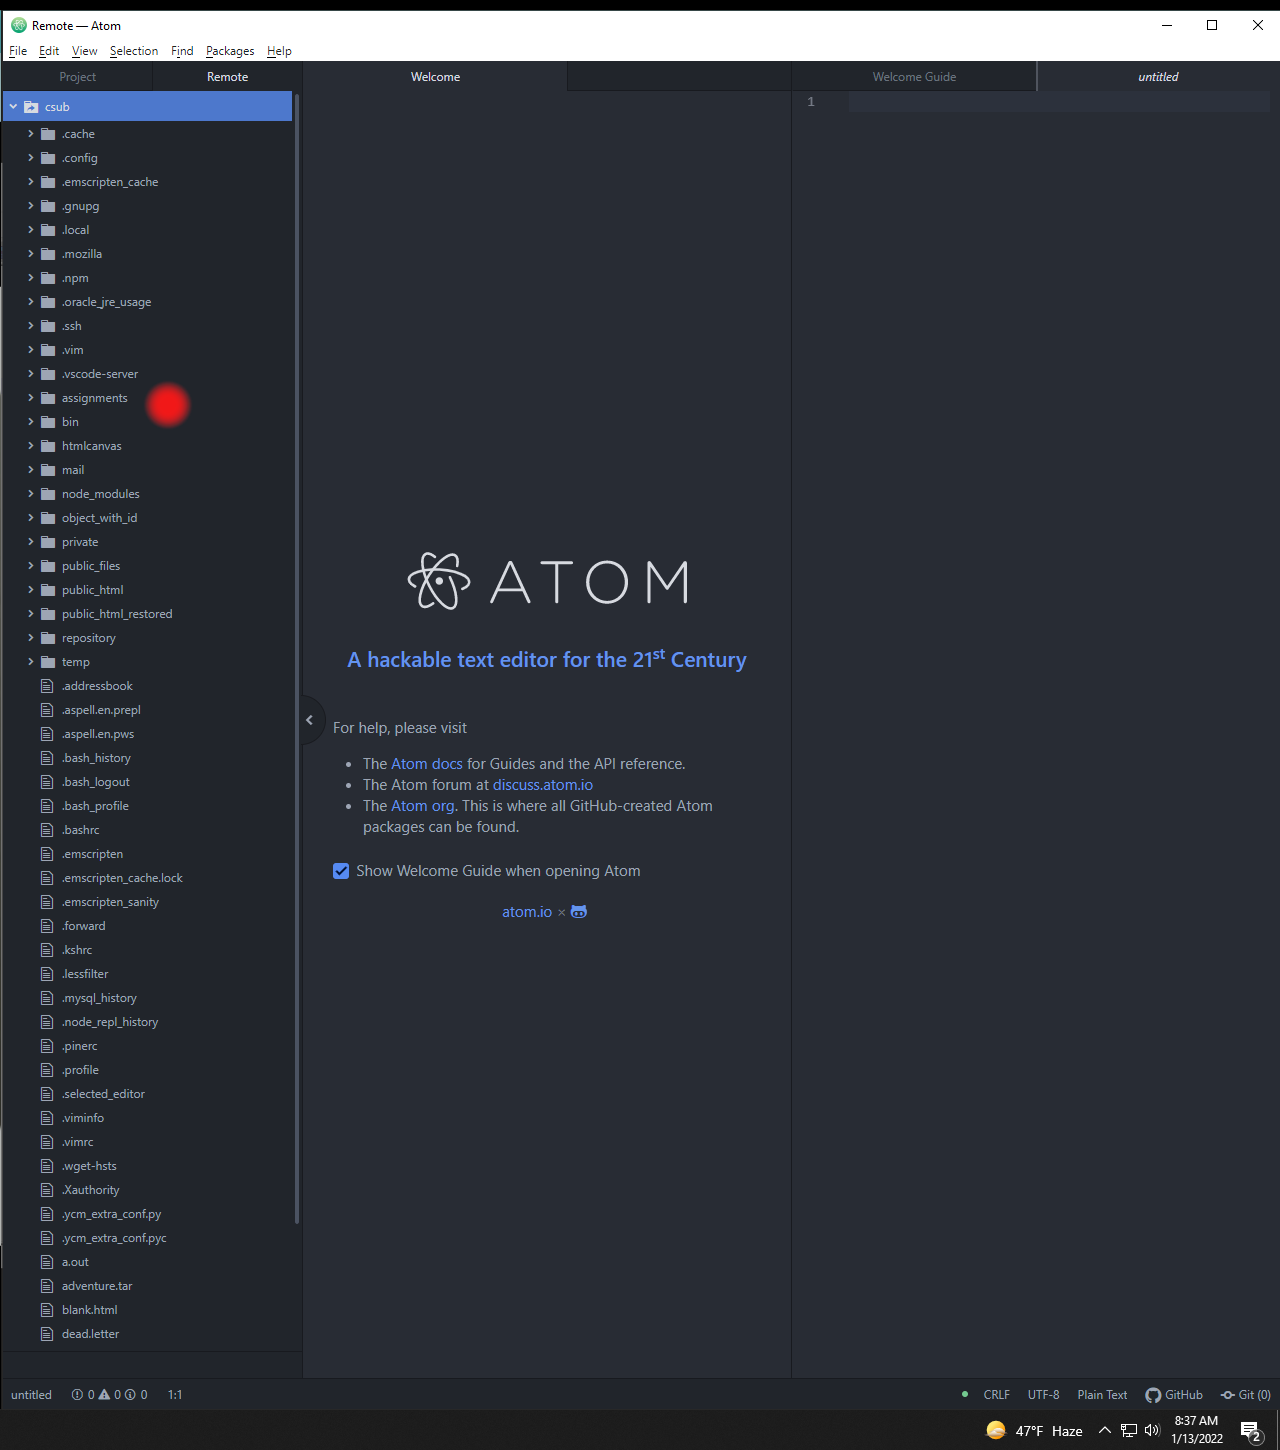1280x1450 pixels.
Task: Click the file icon beside .vimrc
Action: (x=47, y=1142)
